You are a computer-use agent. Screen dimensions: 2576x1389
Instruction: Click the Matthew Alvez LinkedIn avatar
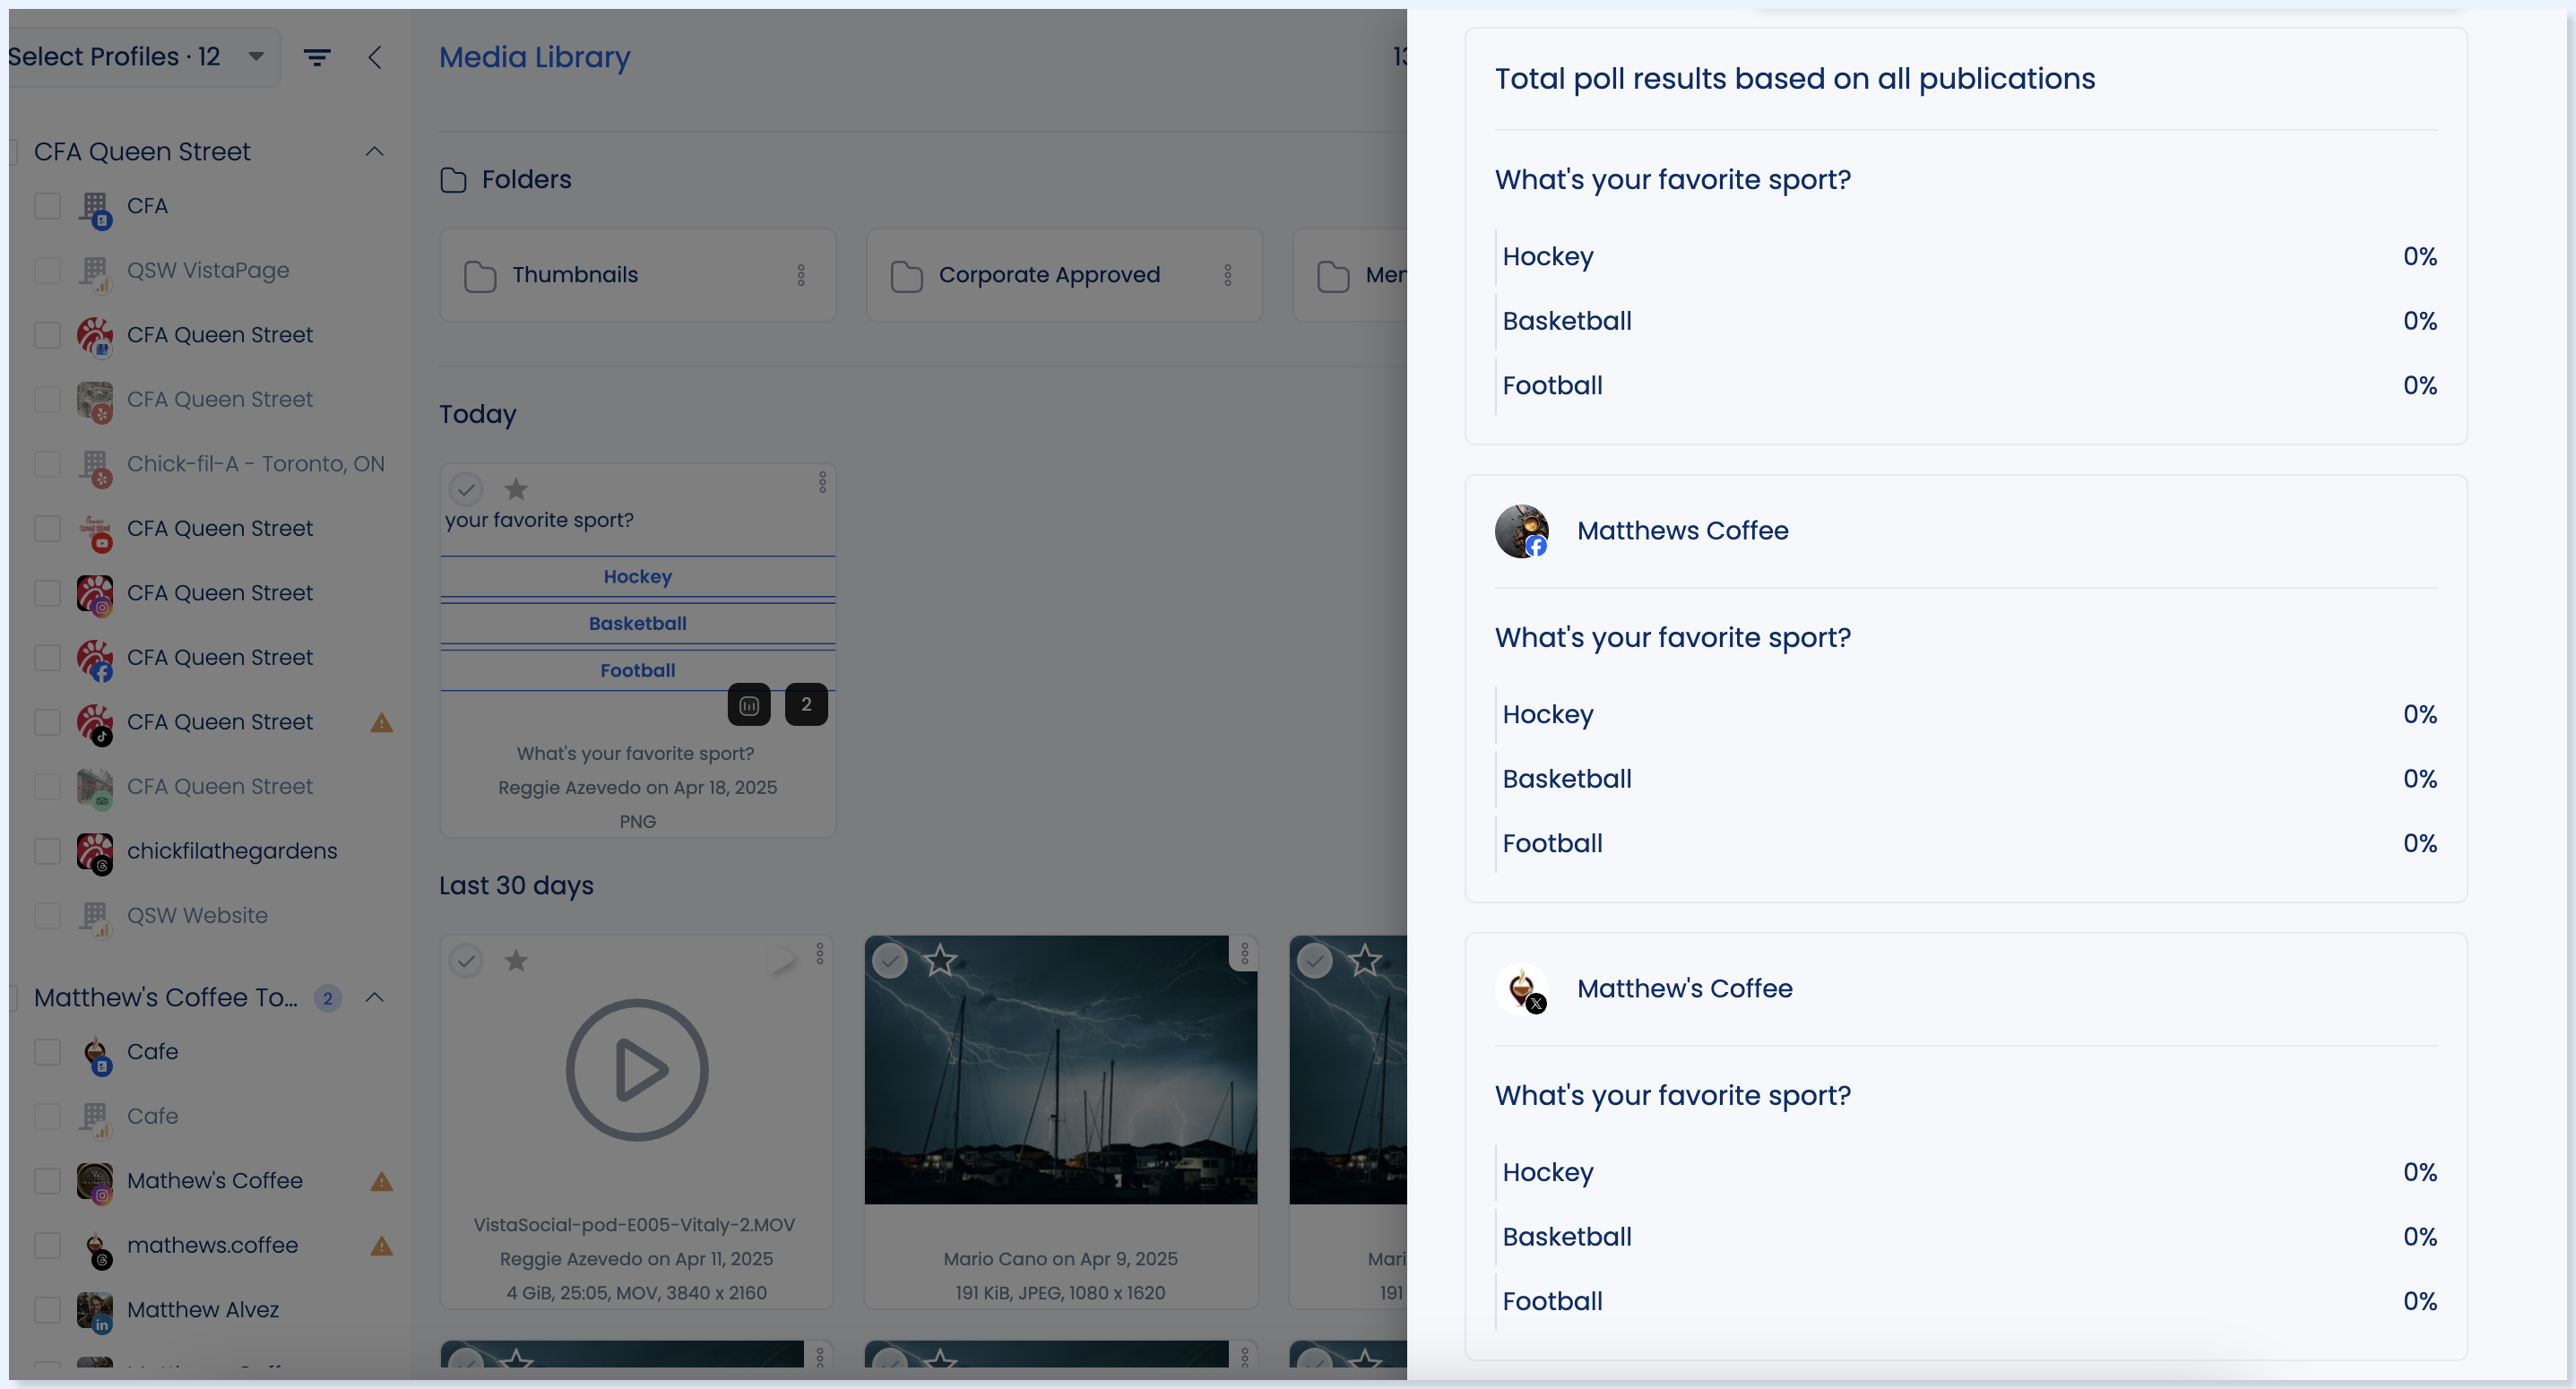coord(95,1312)
